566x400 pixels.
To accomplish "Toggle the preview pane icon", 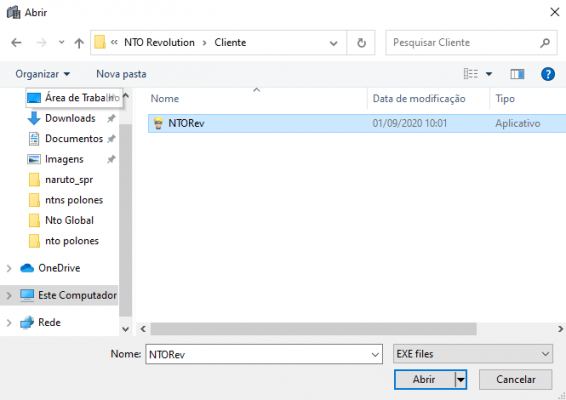I will pyautogui.click(x=517, y=74).
